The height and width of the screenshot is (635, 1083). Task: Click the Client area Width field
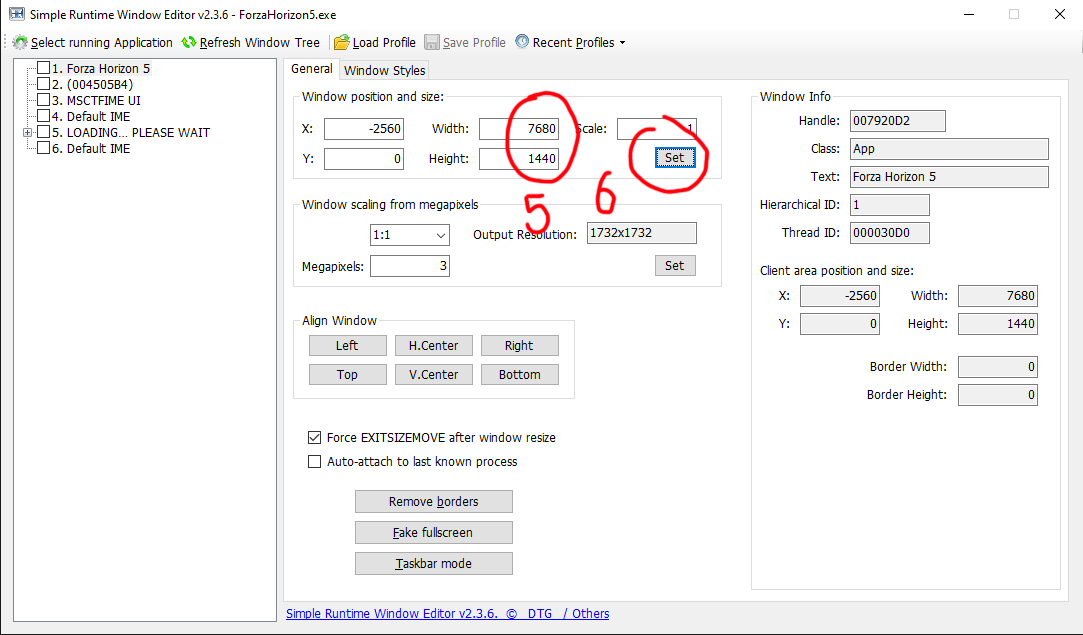(997, 296)
